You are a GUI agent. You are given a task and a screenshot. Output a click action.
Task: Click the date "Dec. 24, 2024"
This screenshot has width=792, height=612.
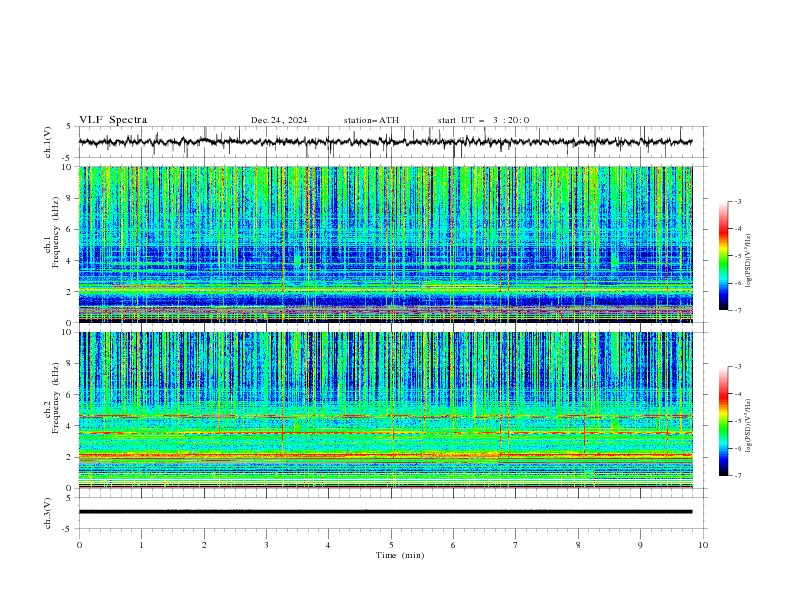click(279, 120)
